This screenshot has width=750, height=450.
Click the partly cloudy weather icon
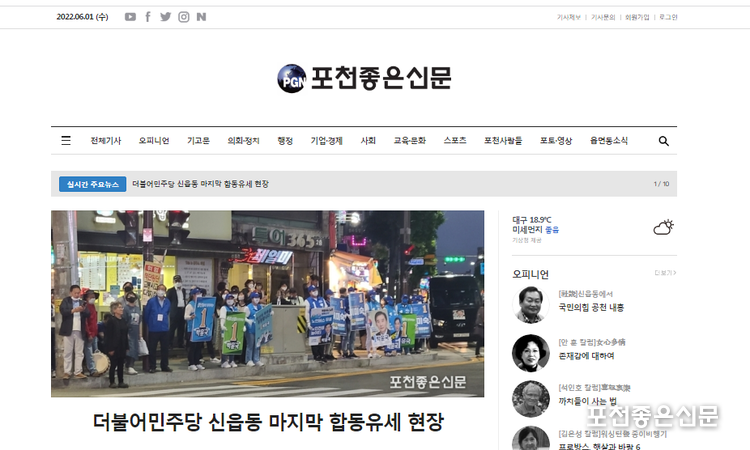pos(663,227)
